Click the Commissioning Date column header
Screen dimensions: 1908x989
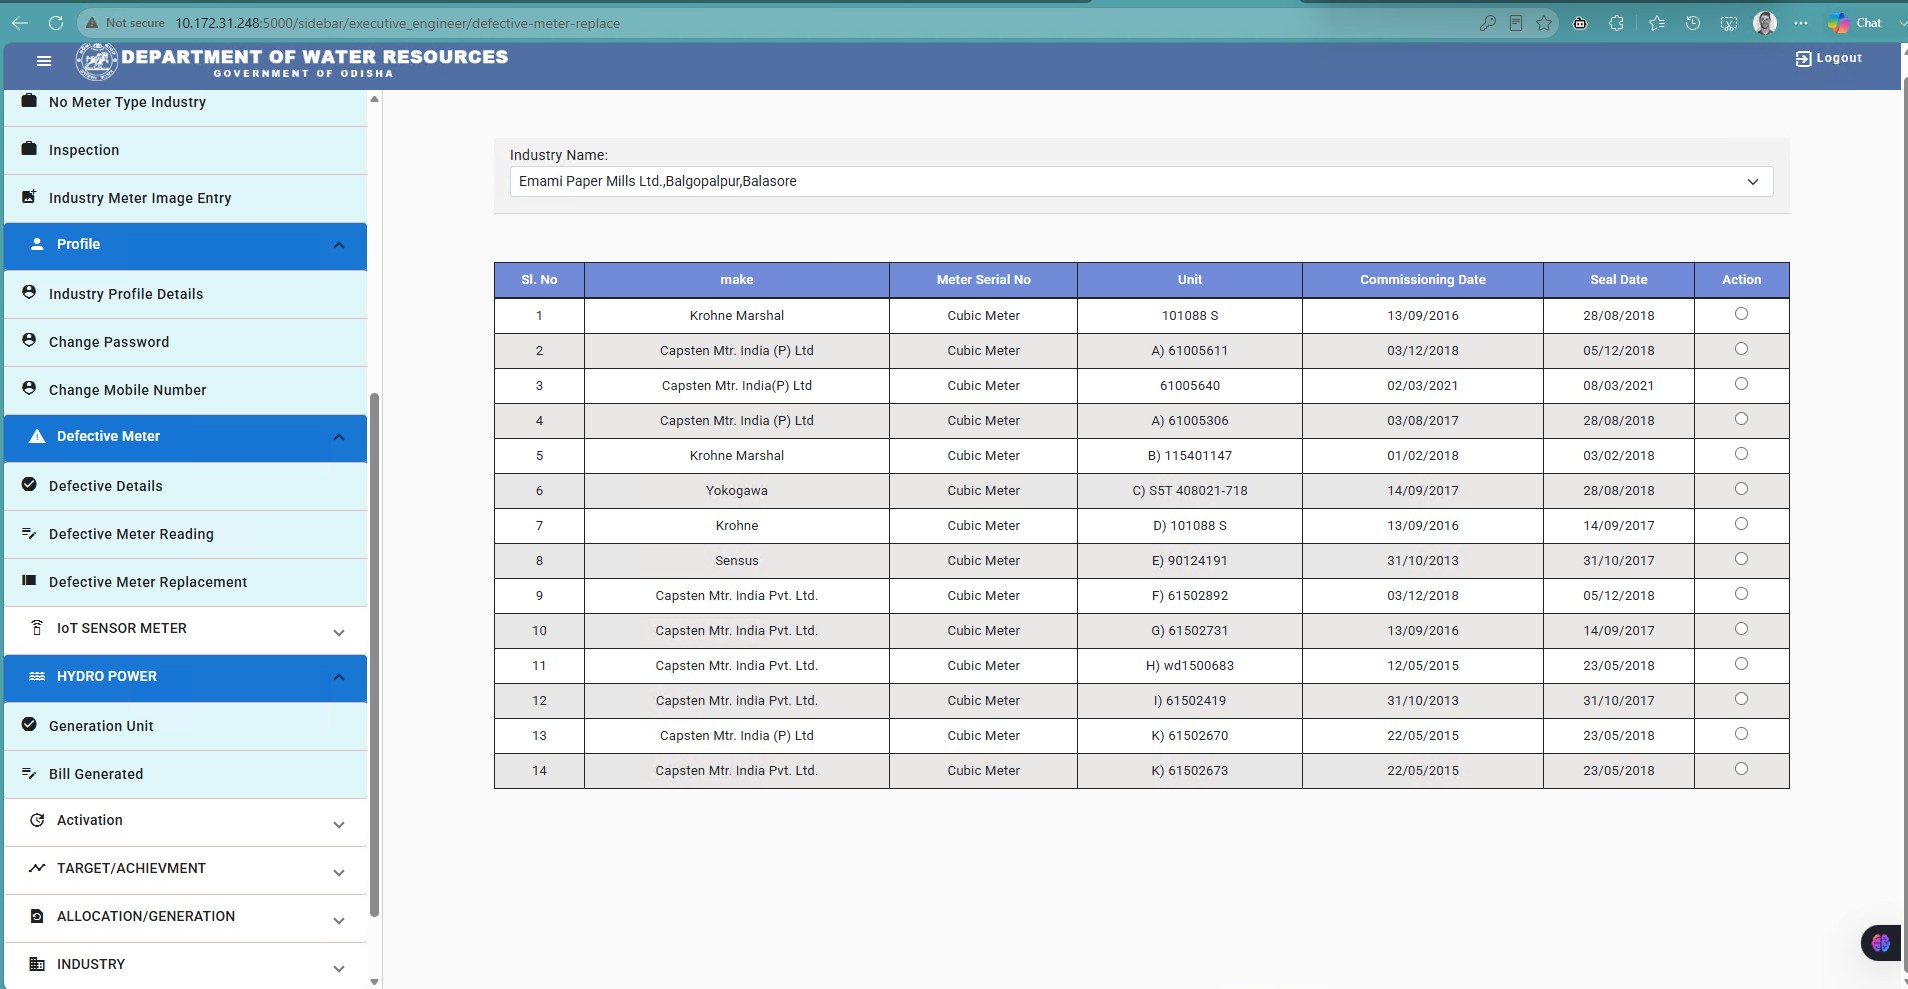click(1422, 280)
